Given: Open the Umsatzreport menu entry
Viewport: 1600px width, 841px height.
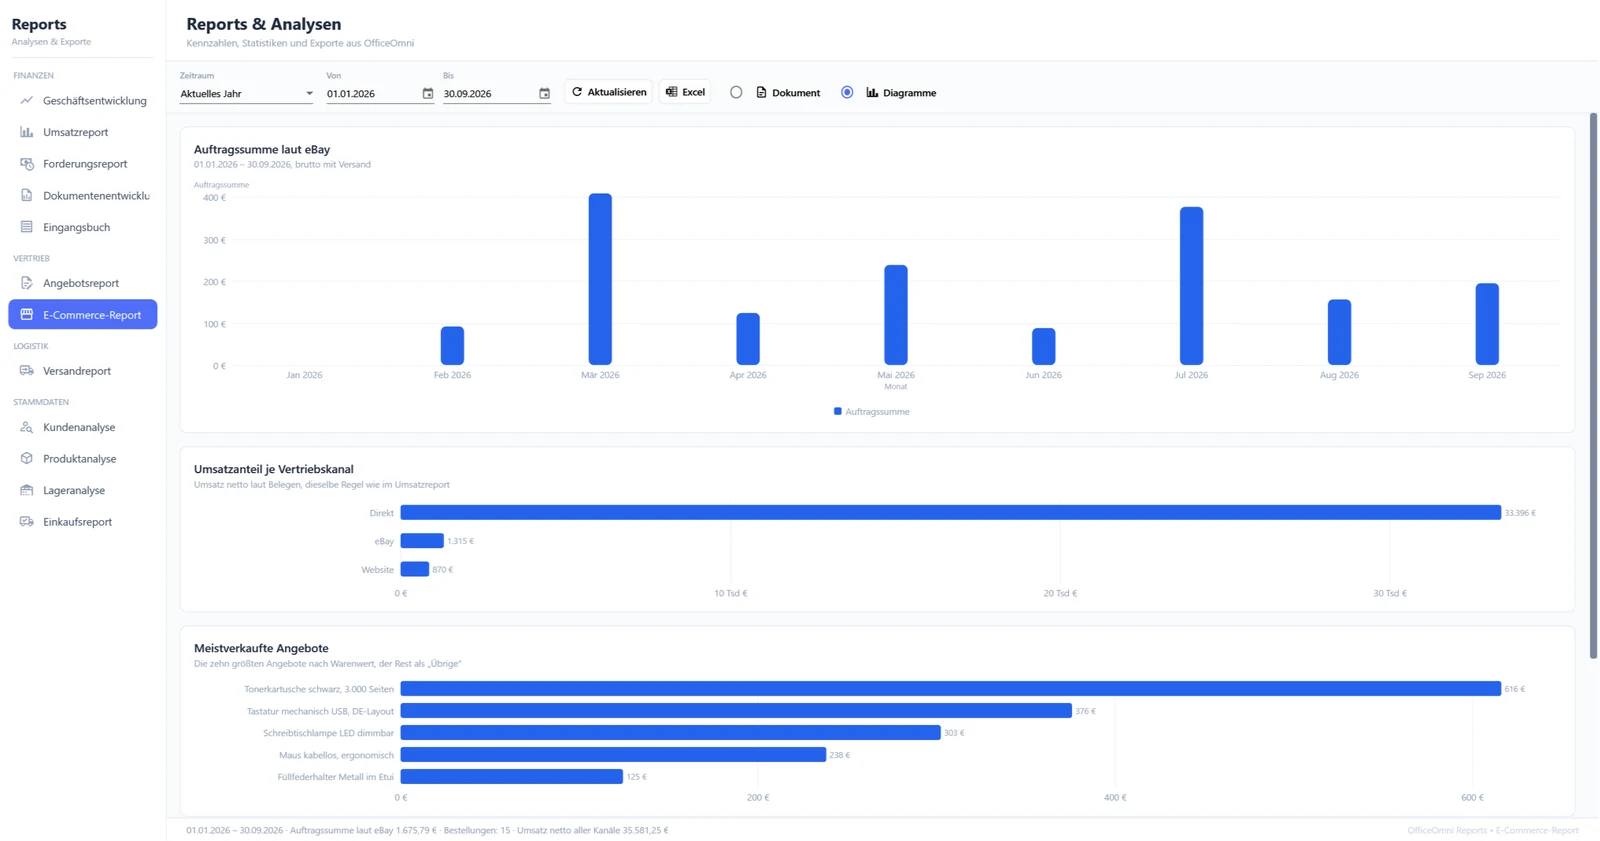Looking at the screenshot, I should coord(83,132).
